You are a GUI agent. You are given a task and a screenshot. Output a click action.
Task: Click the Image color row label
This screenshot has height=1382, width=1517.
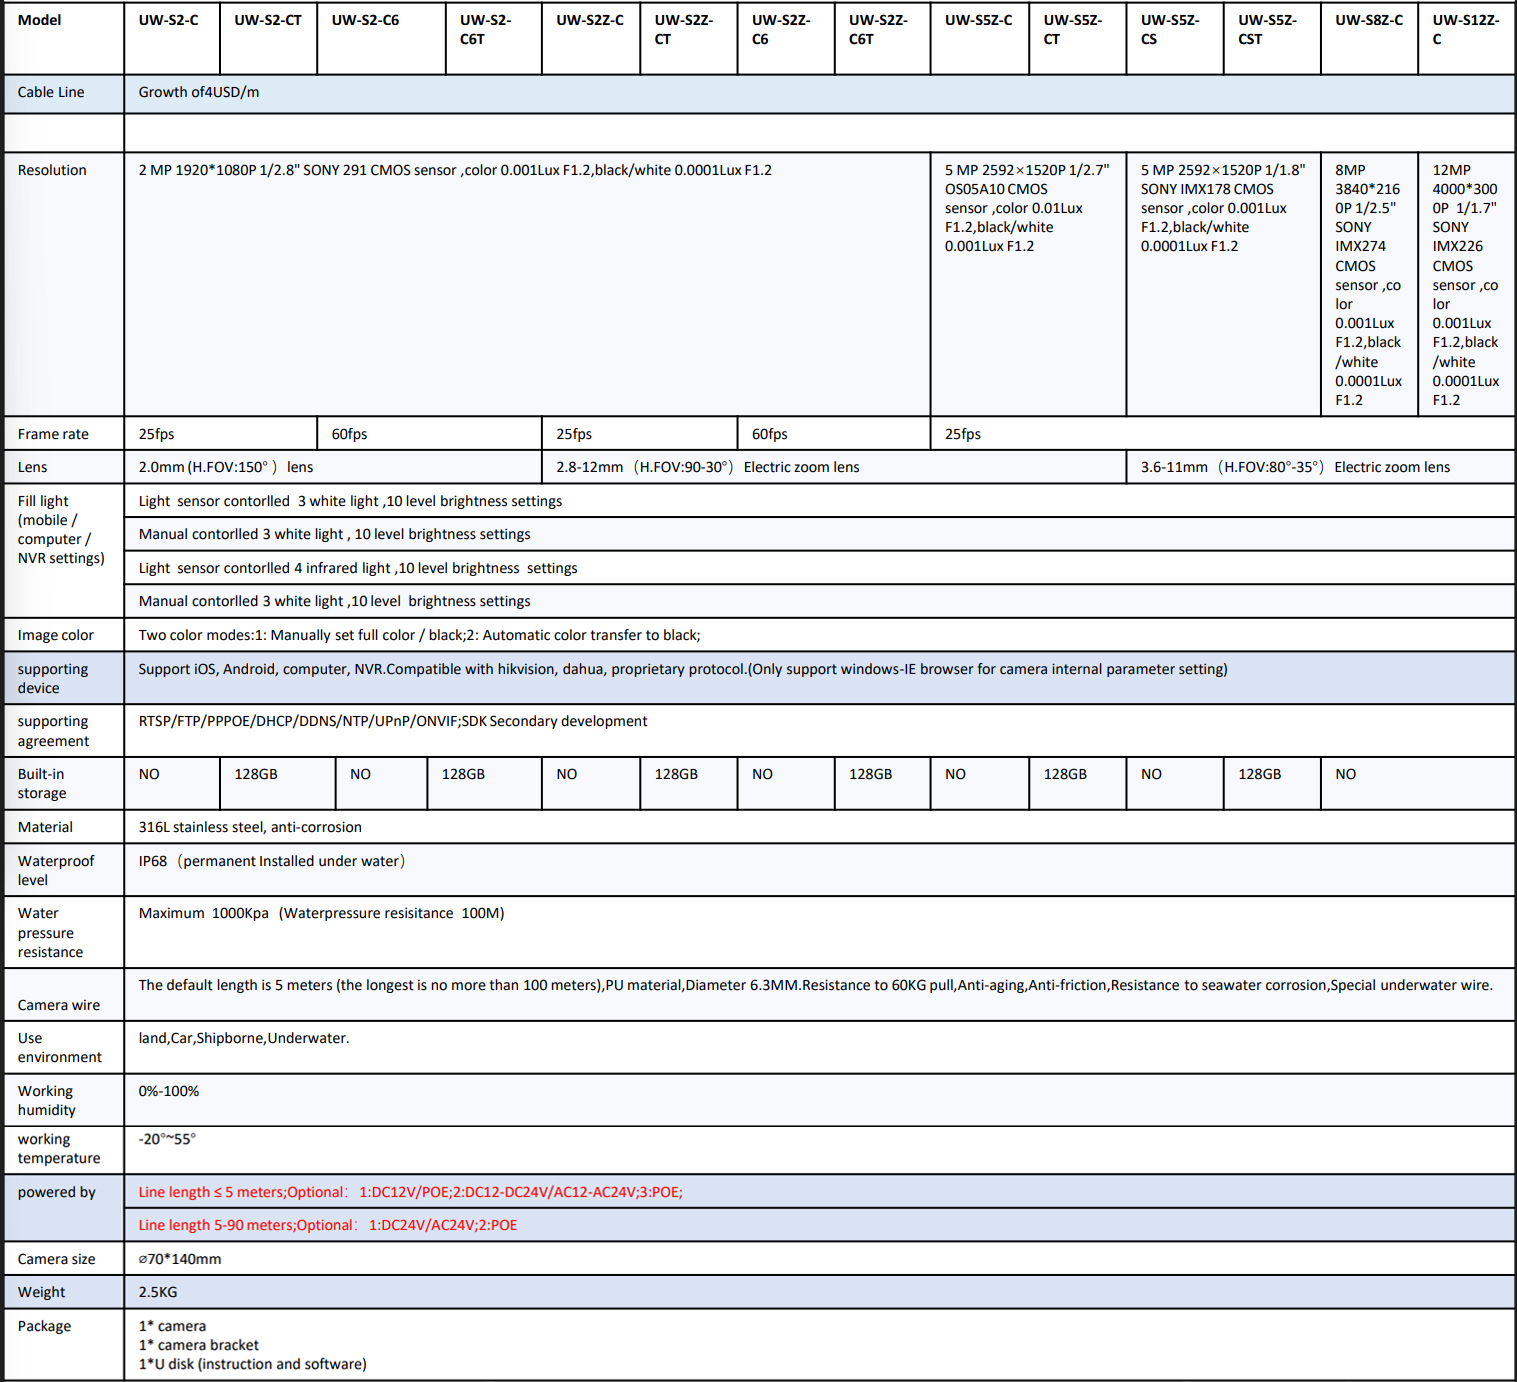pyautogui.click(x=56, y=635)
